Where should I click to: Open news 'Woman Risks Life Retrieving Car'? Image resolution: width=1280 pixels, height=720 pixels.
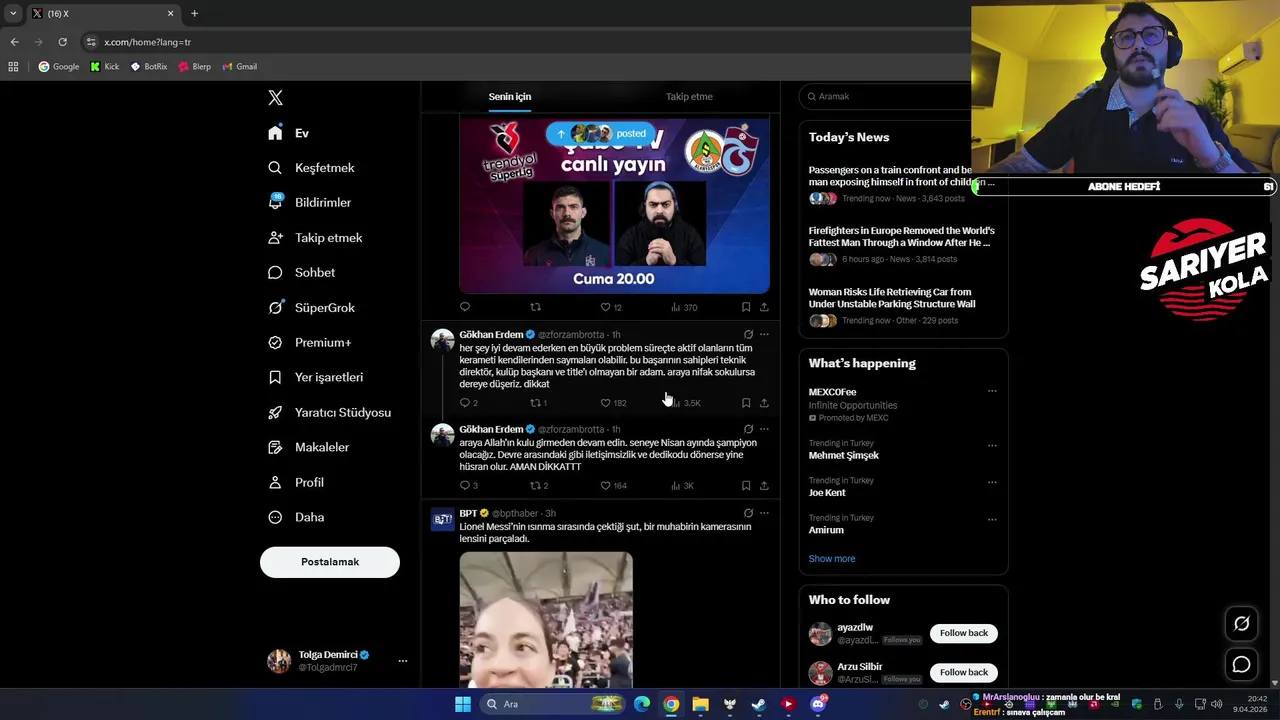[892, 298]
